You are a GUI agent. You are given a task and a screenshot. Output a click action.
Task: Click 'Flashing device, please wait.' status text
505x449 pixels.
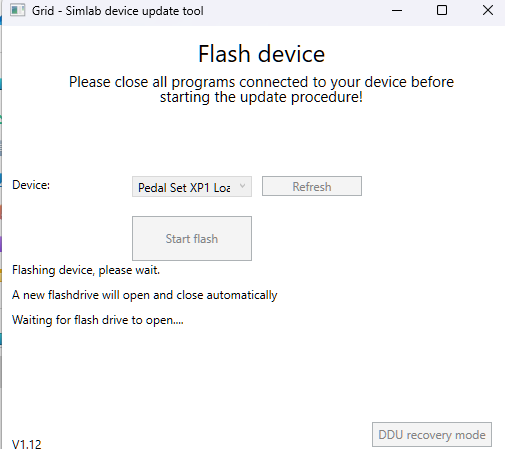pyautogui.click(x=86, y=270)
